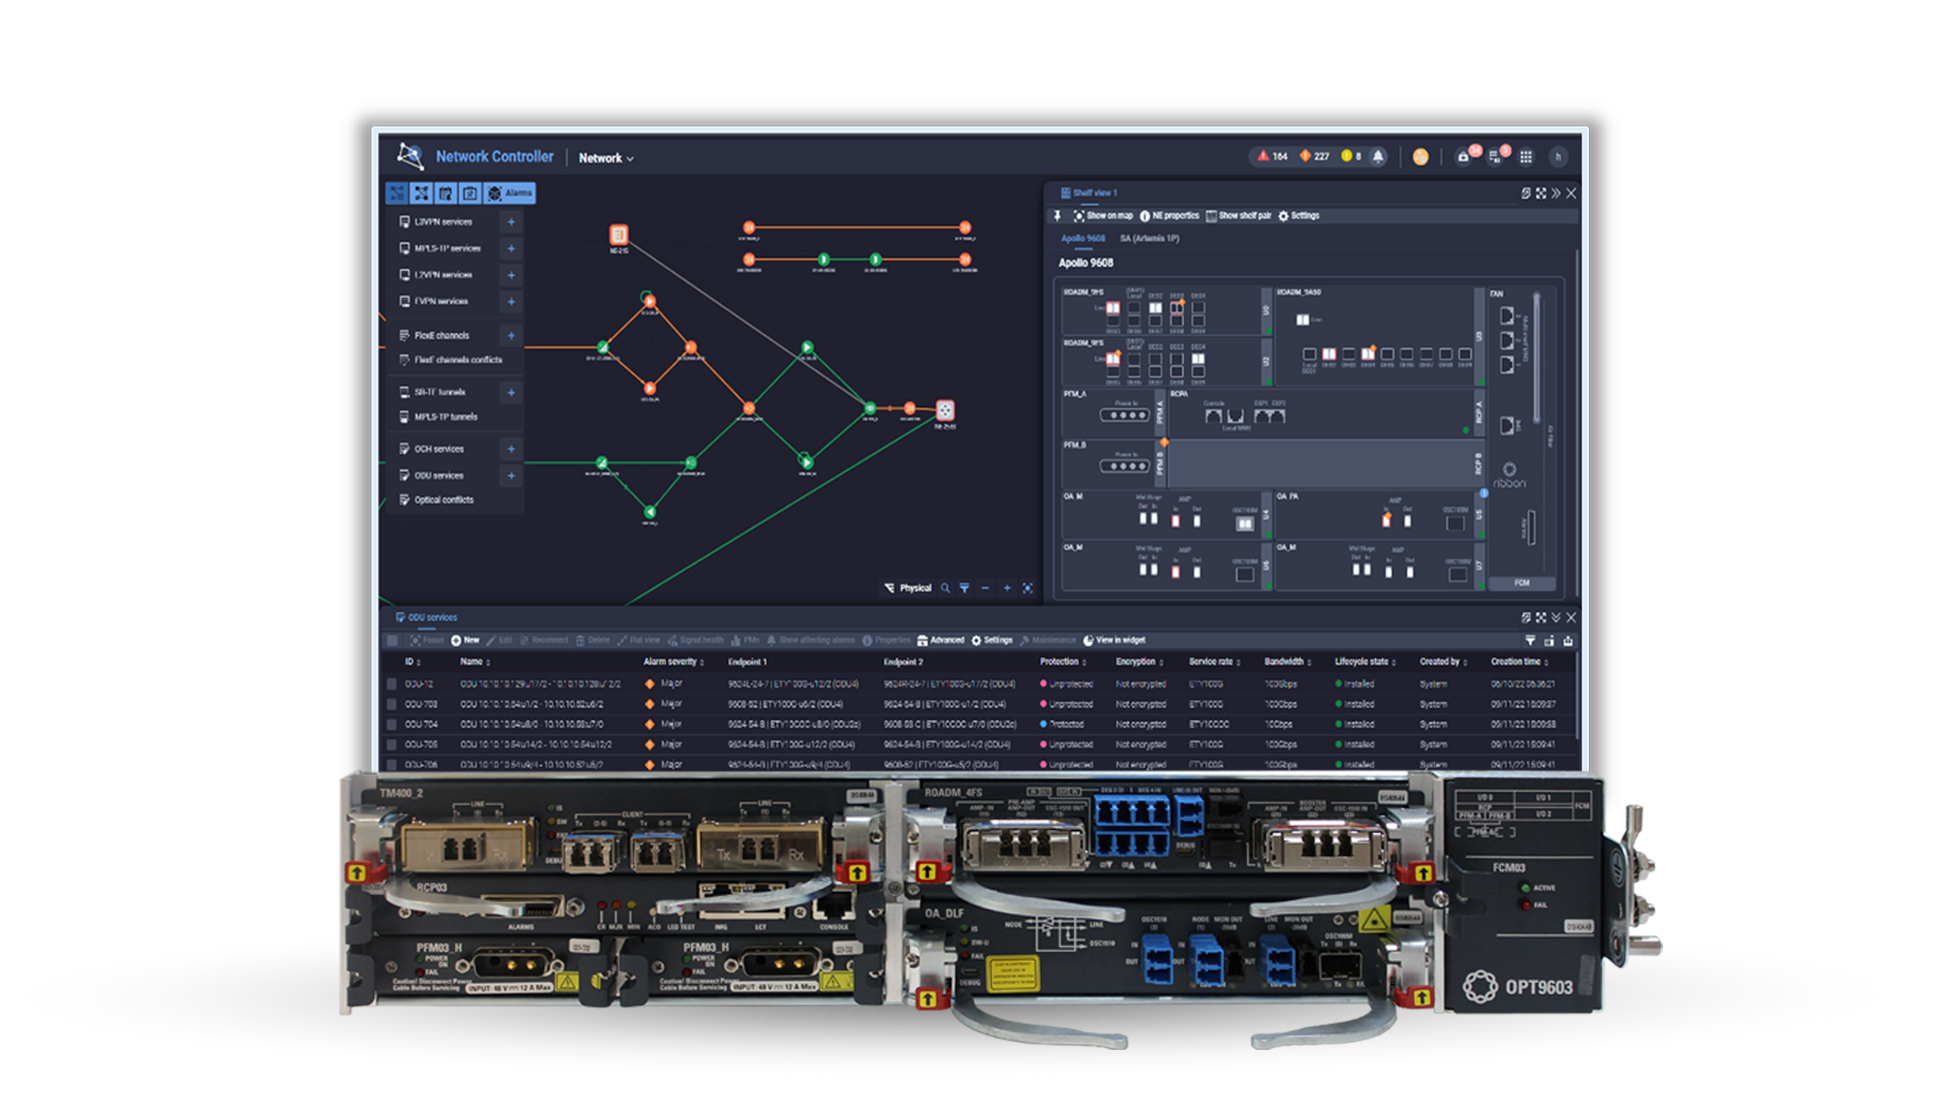This screenshot has height=1104, width=1960.
Task: Open the Network dropdown menu
Action: pos(606,158)
